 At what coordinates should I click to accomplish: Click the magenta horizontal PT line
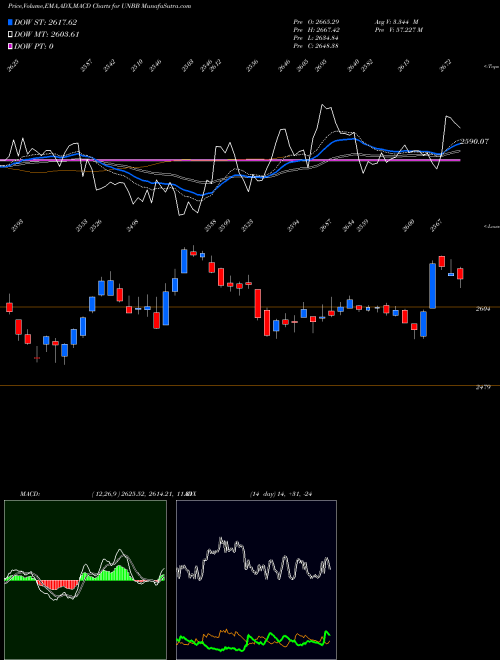[230, 160]
